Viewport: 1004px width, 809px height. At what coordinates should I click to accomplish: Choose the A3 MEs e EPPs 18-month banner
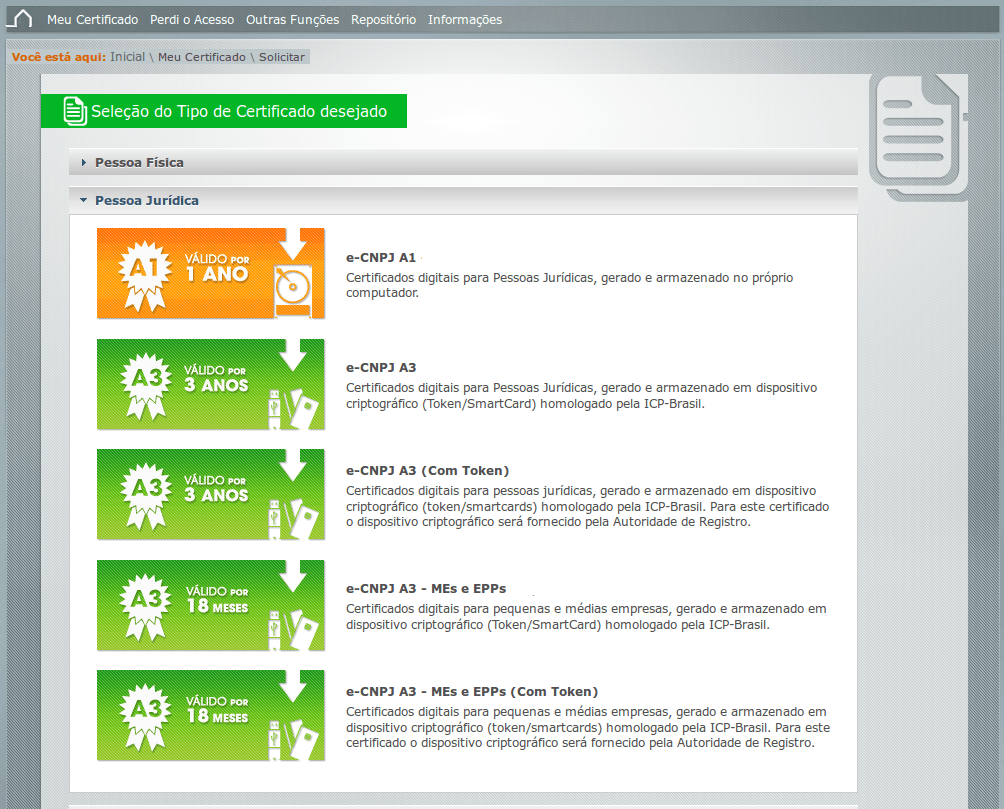pos(211,605)
